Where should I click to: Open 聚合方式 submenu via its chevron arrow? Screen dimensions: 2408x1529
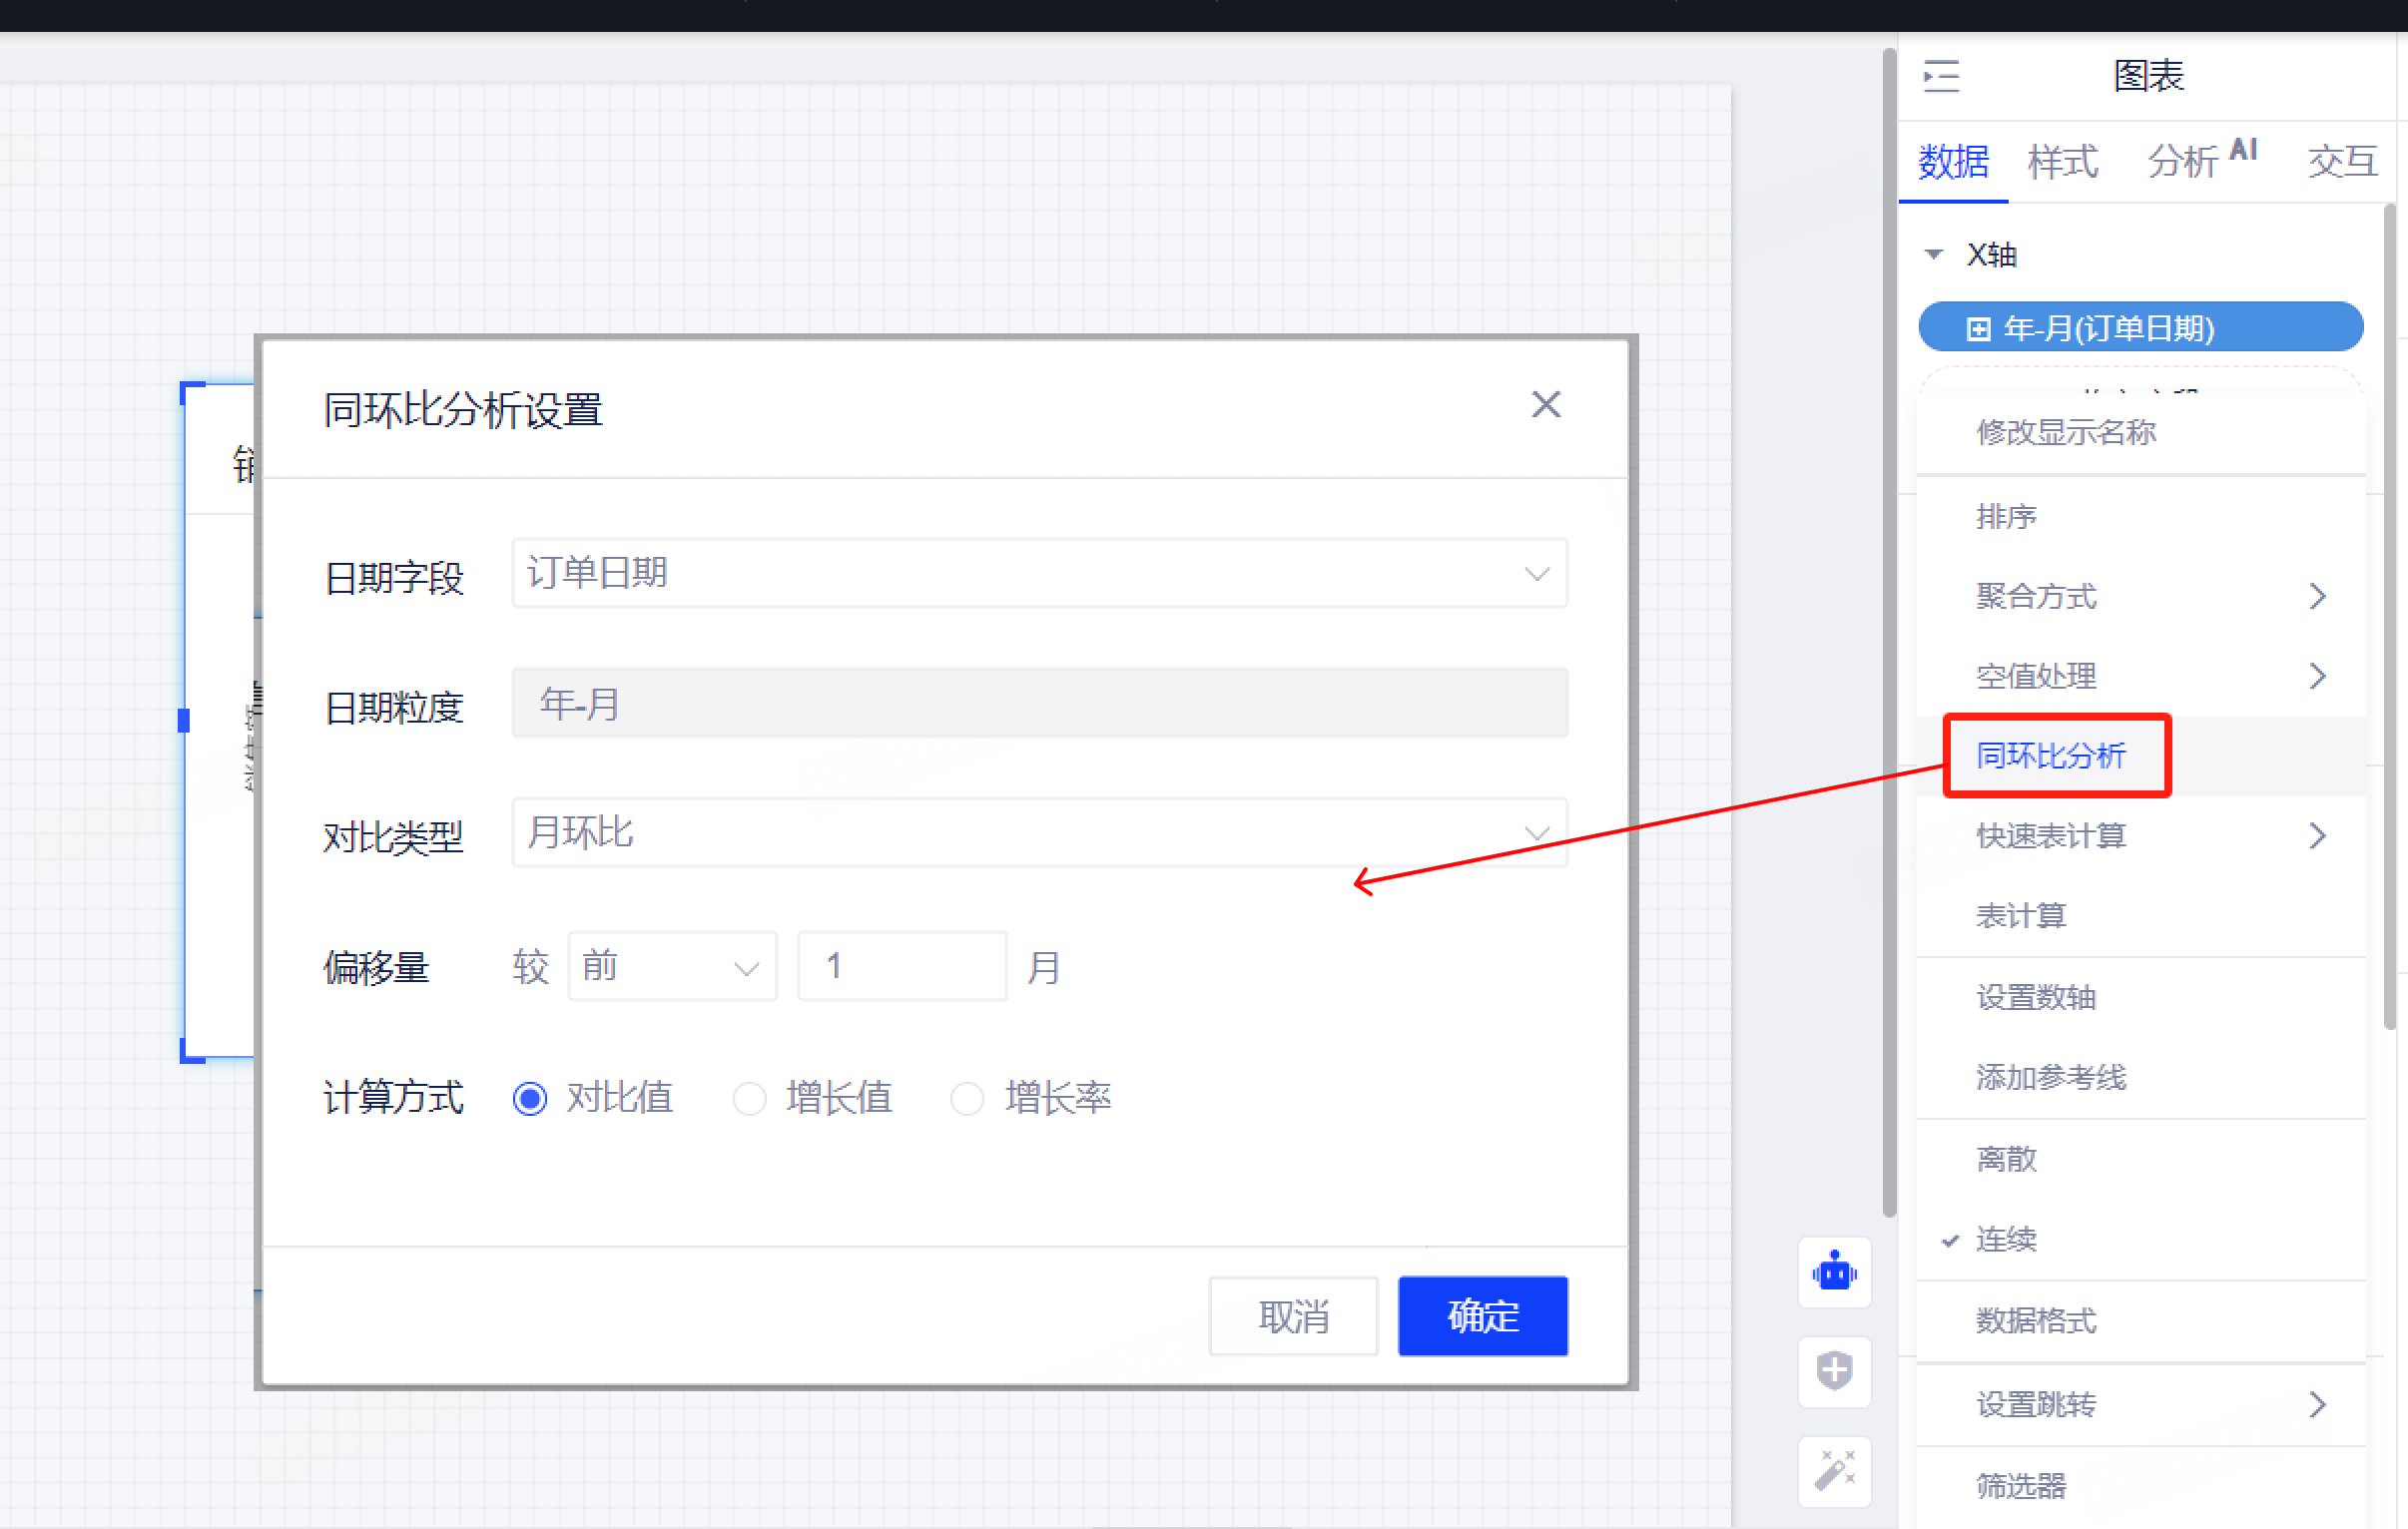coord(2317,597)
